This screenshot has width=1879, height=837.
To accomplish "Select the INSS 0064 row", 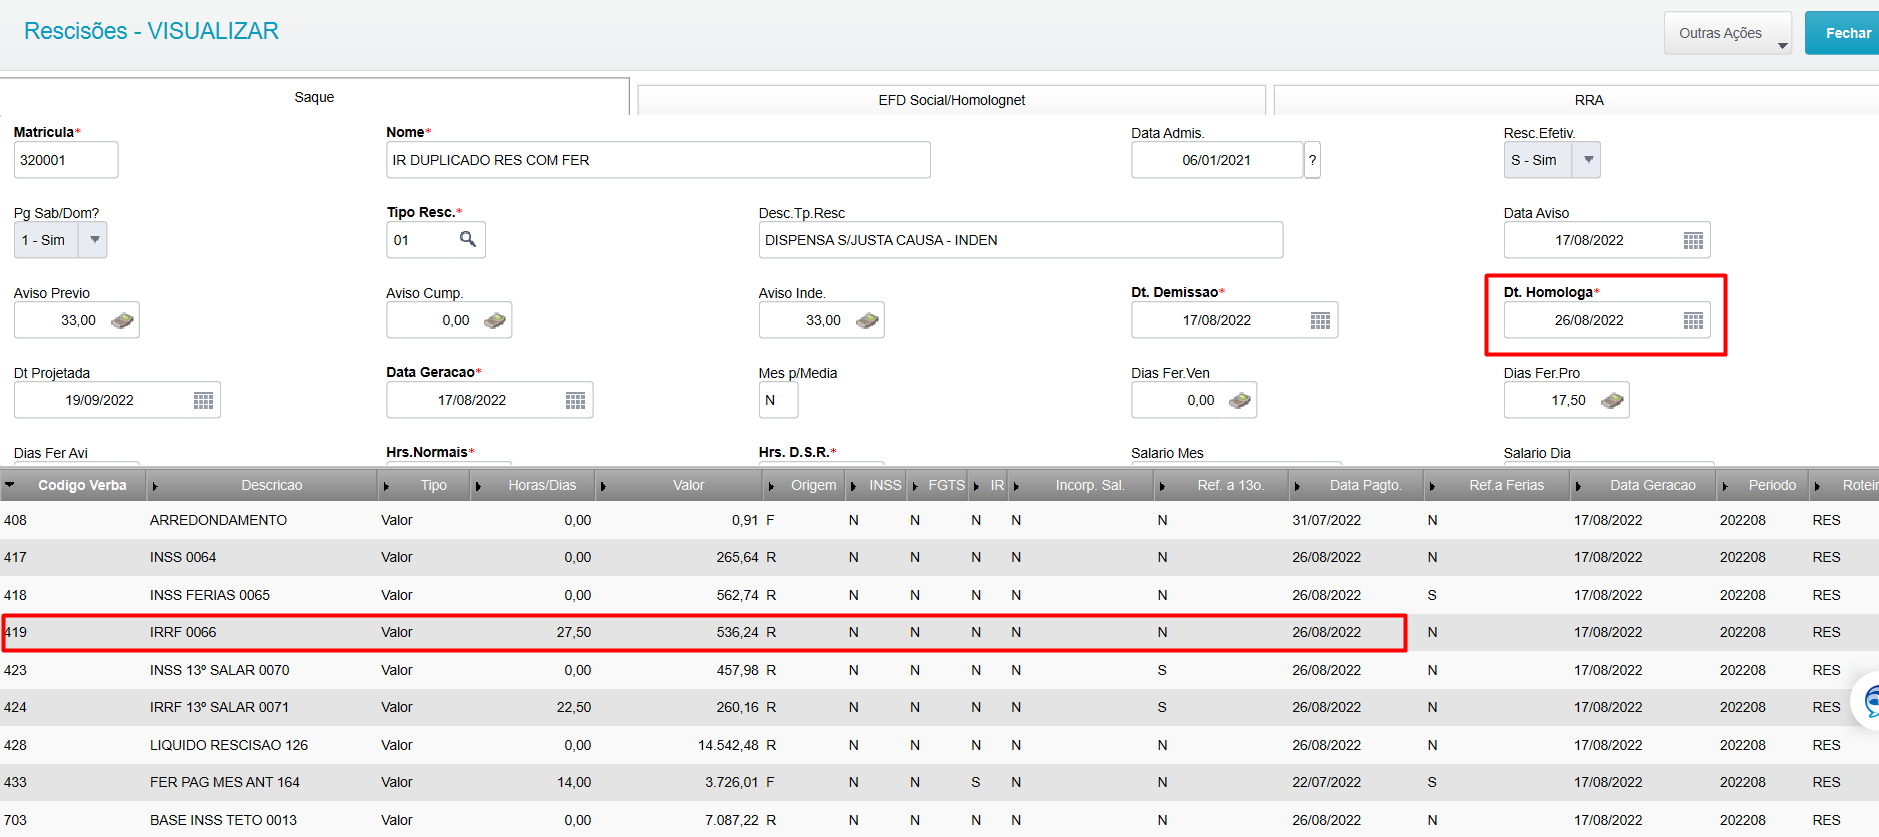I will [939, 557].
